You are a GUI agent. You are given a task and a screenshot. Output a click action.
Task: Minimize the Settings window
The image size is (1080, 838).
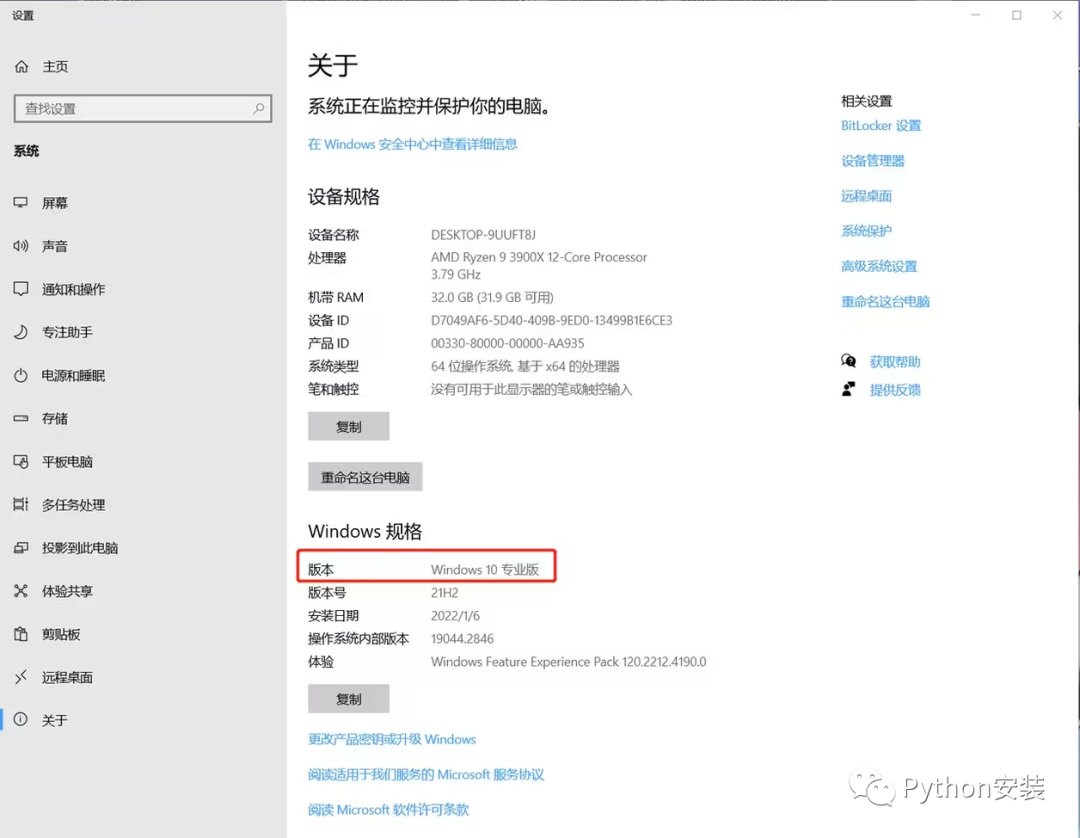(x=975, y=15)
